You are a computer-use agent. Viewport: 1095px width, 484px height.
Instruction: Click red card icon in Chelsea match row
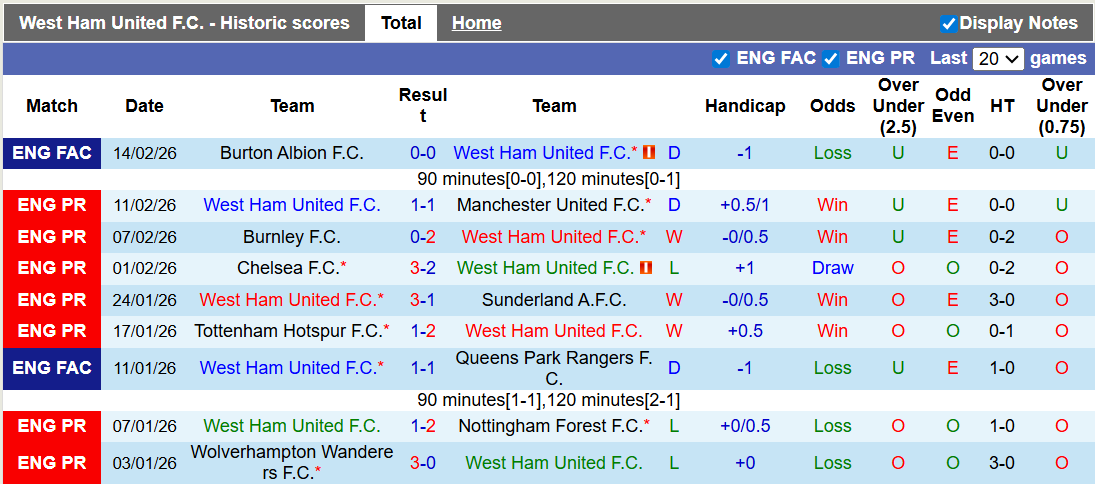647,268
